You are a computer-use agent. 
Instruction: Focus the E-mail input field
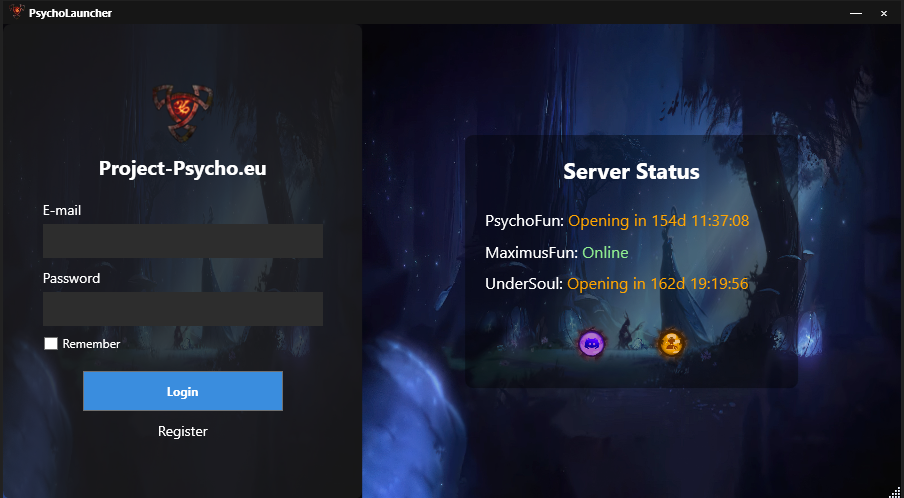point(183,241)
